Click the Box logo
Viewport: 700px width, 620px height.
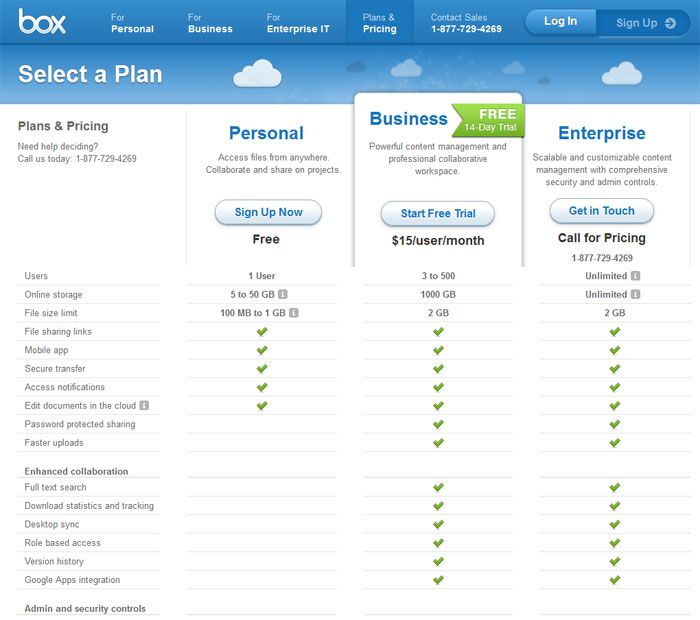point(42,21)
